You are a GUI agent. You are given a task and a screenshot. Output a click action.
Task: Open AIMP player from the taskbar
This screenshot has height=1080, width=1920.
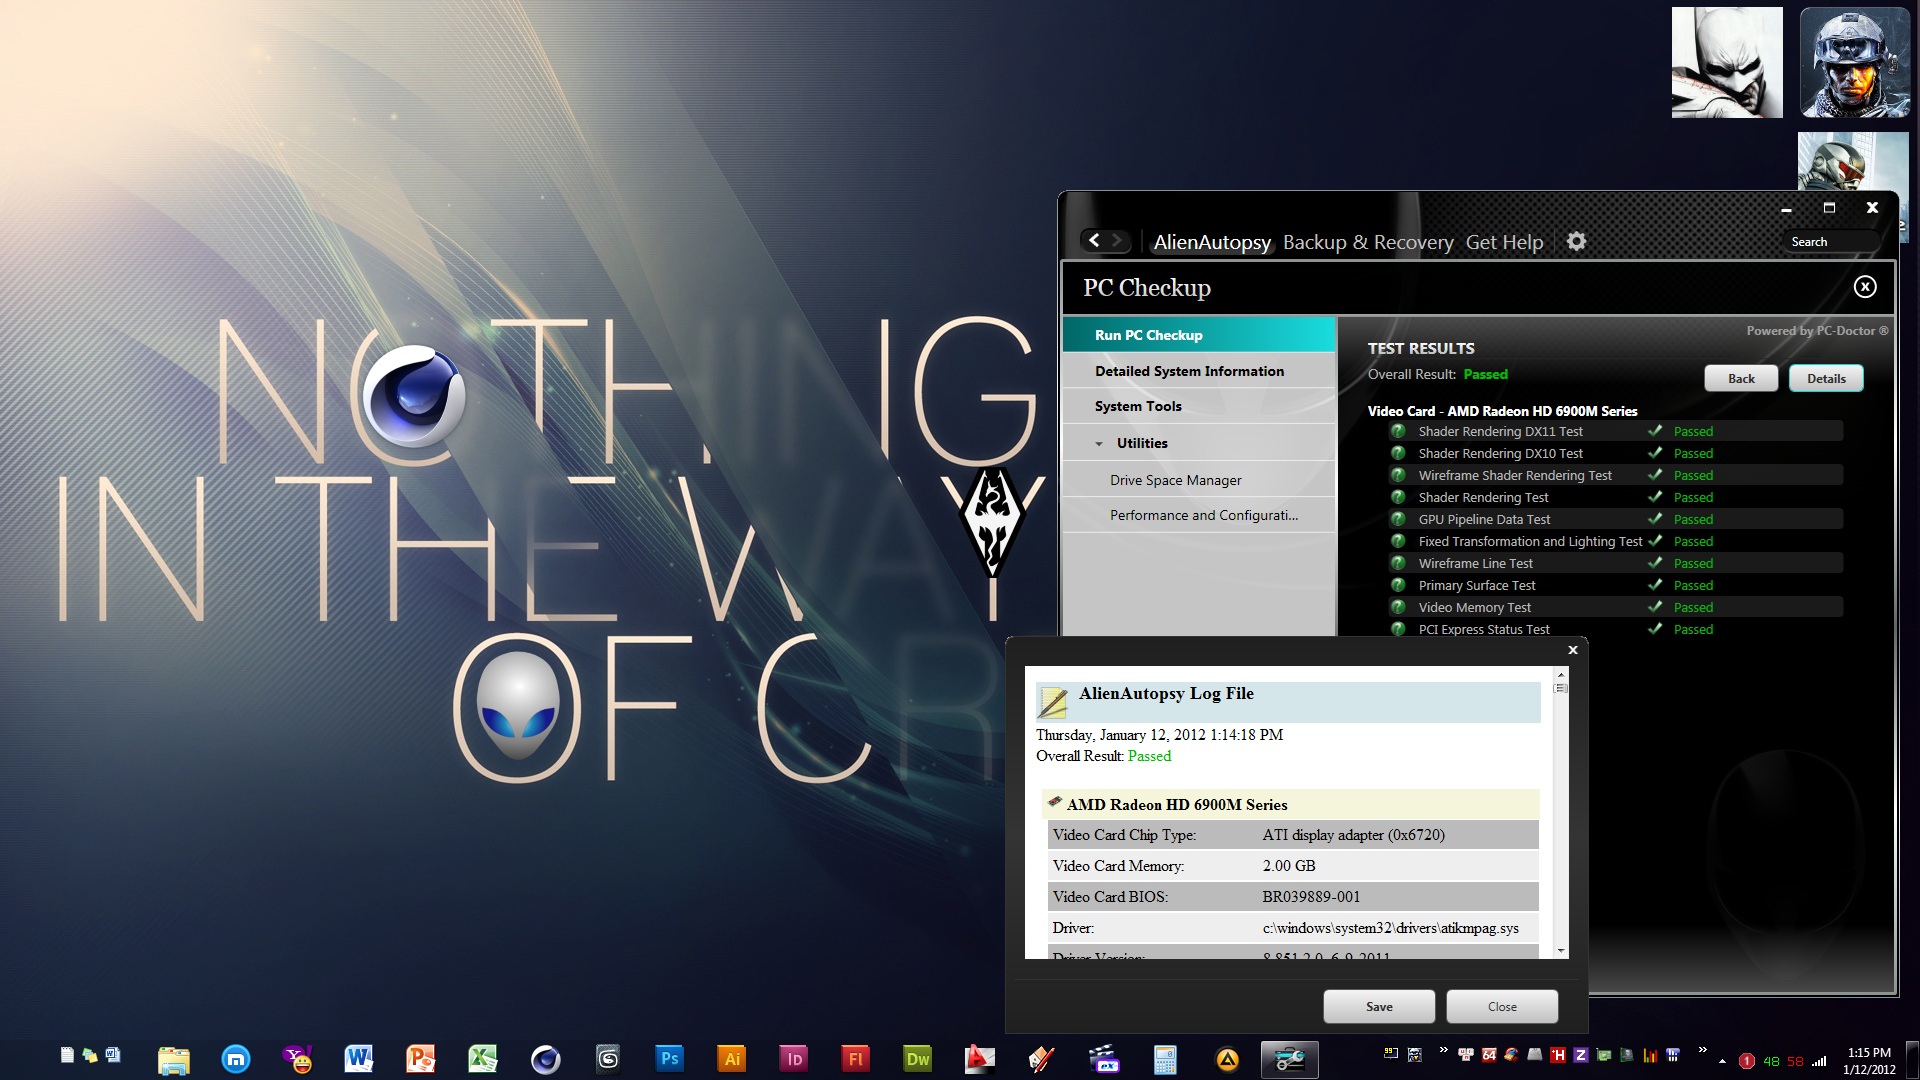tap(1227, 1059)
